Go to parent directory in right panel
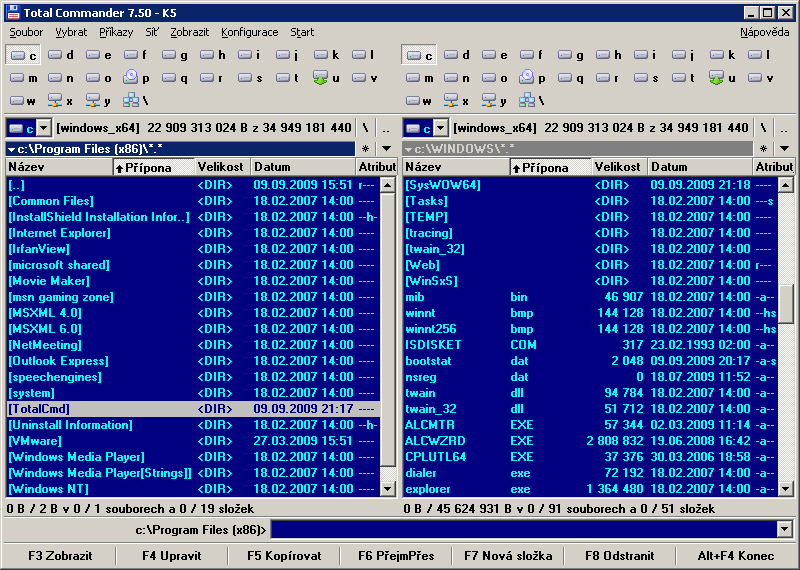Viewport: 800px width, 570px height. click(x=784, y=128)
